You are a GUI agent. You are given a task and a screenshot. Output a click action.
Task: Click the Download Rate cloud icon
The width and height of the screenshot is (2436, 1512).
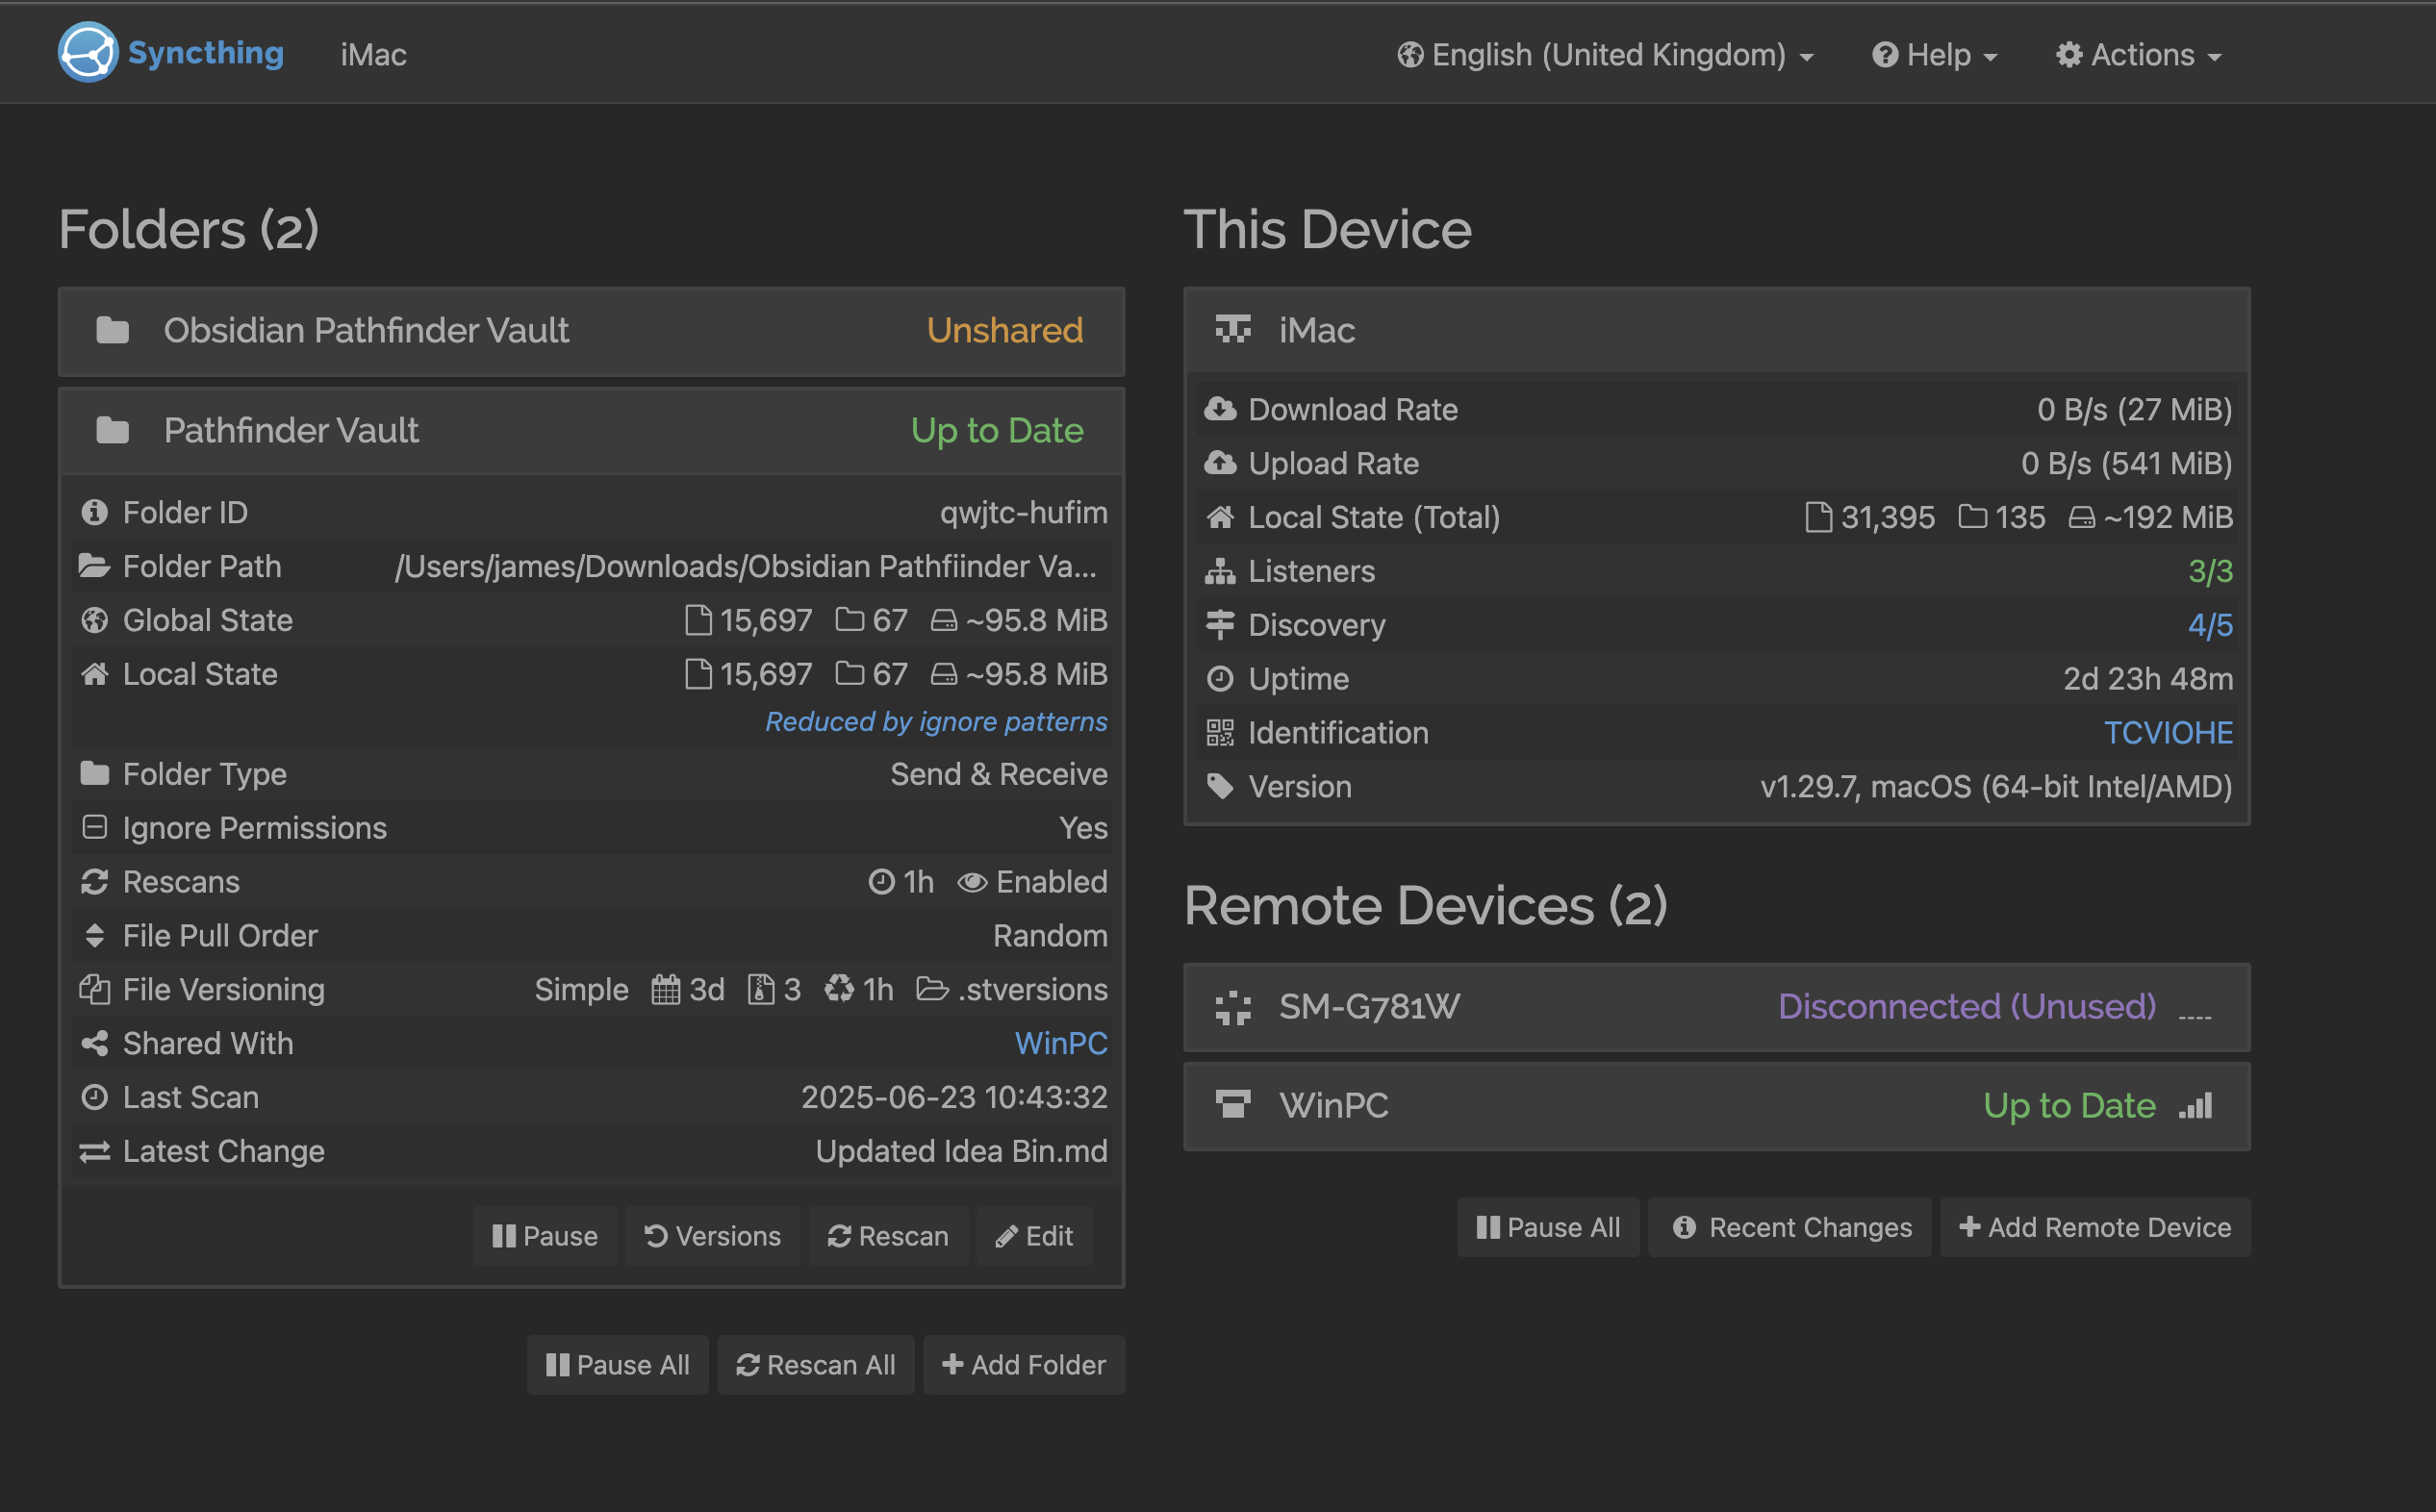coord(1220,409)
